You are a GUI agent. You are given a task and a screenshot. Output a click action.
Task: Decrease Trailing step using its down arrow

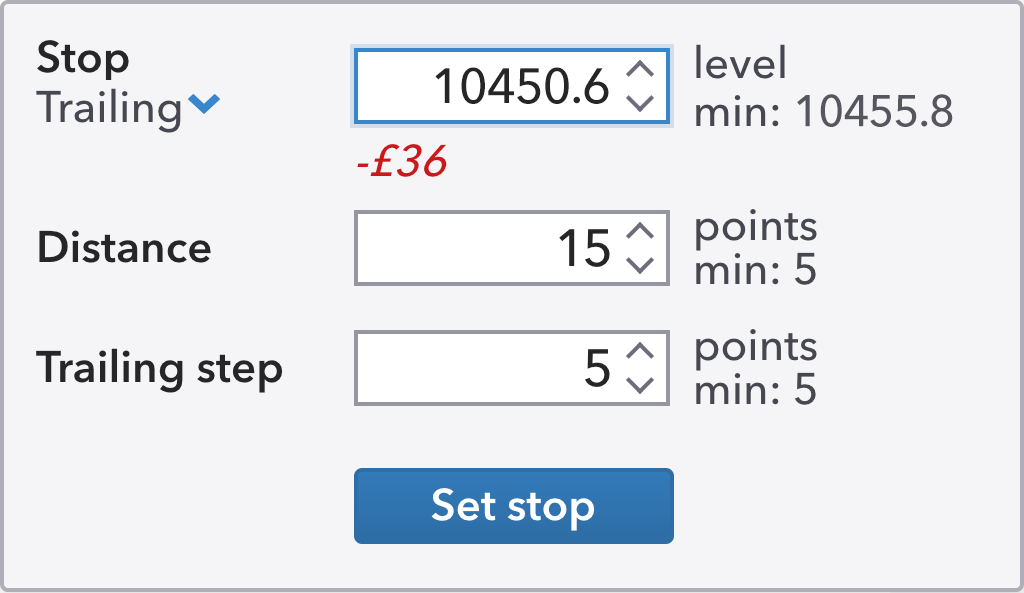[641, 384]
